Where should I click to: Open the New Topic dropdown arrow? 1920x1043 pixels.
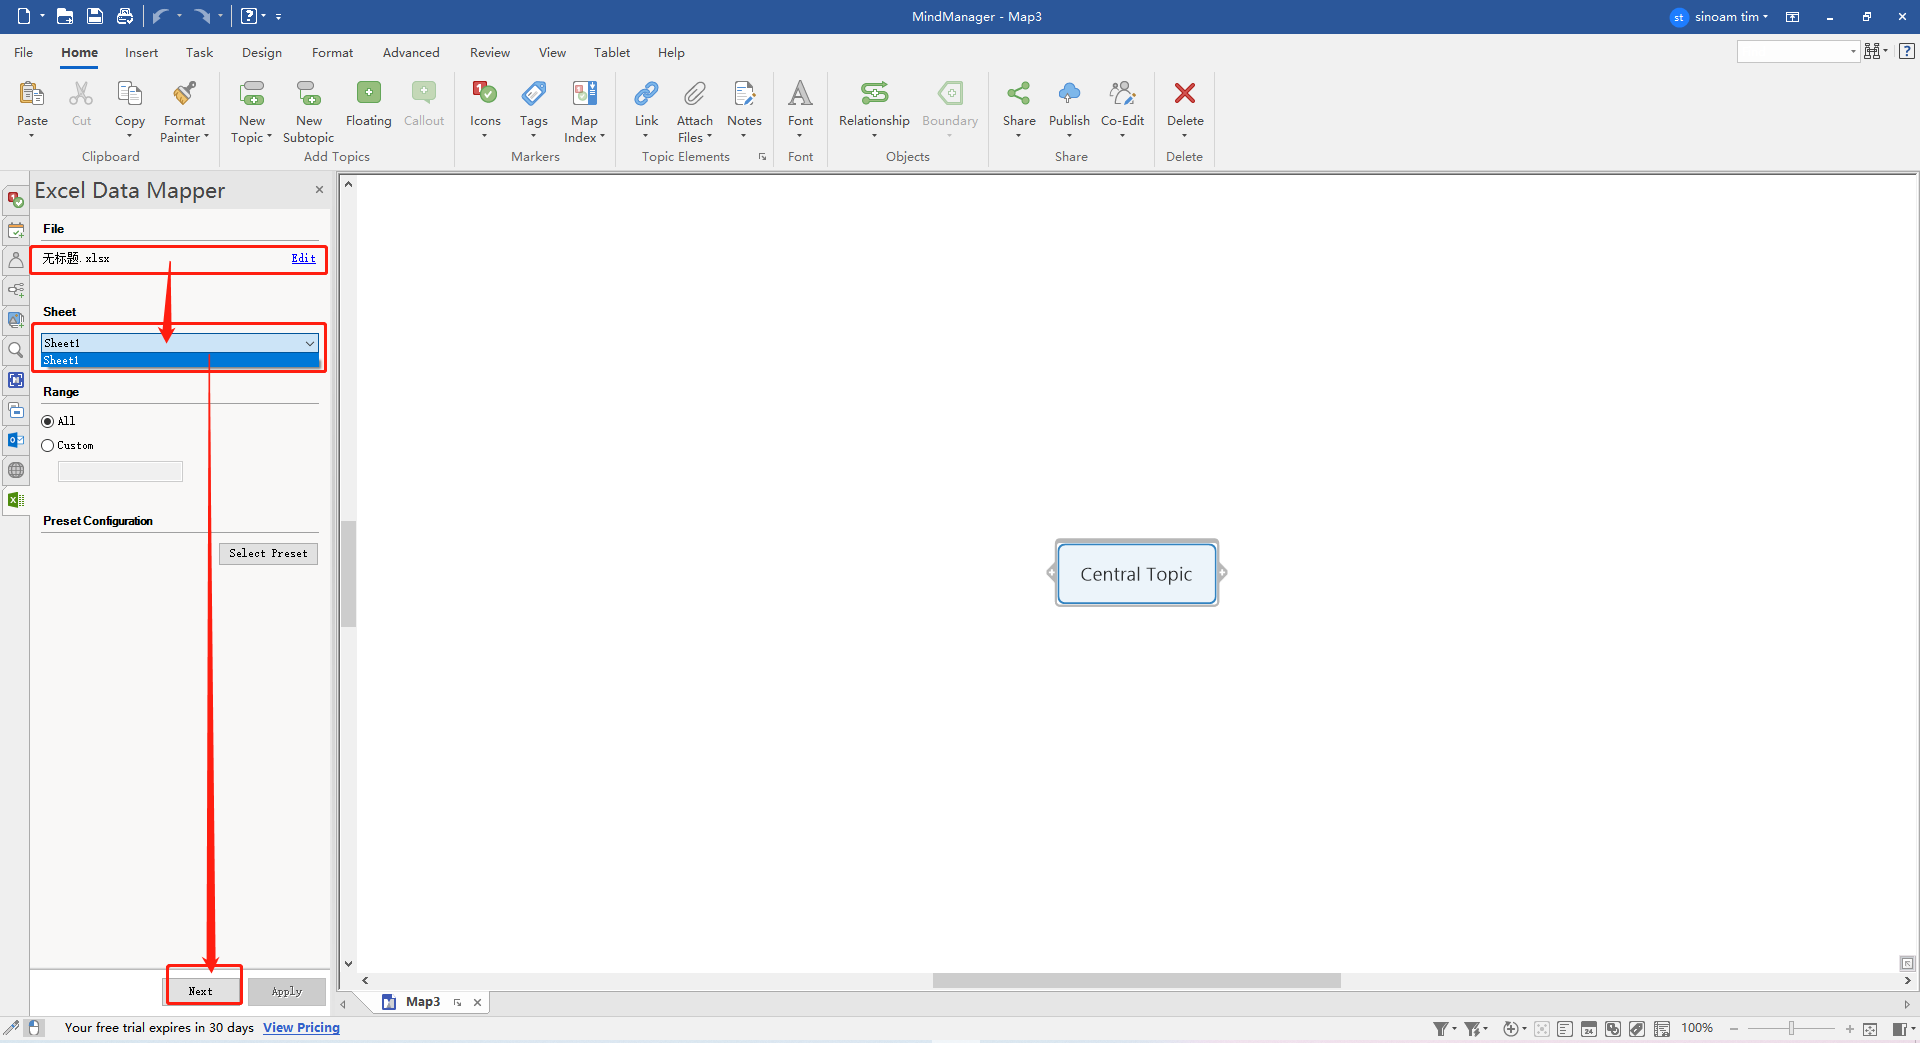269,137
